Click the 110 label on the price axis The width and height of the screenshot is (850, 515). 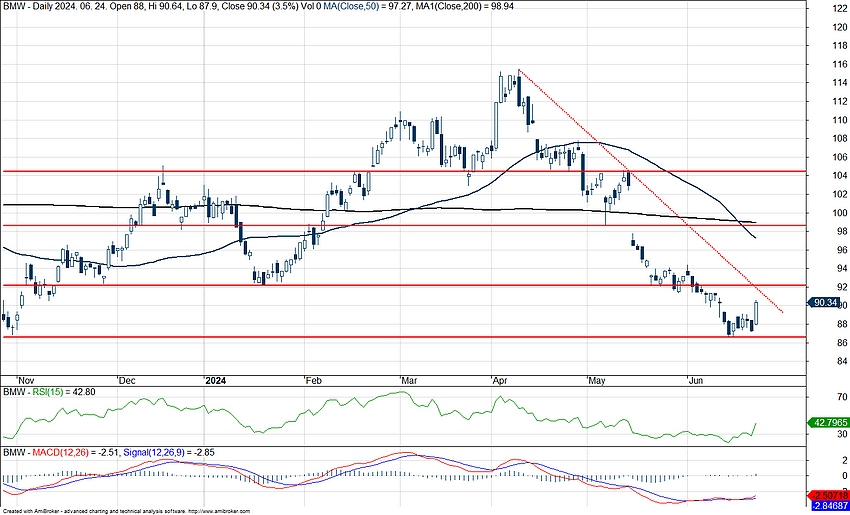[841, 120]
